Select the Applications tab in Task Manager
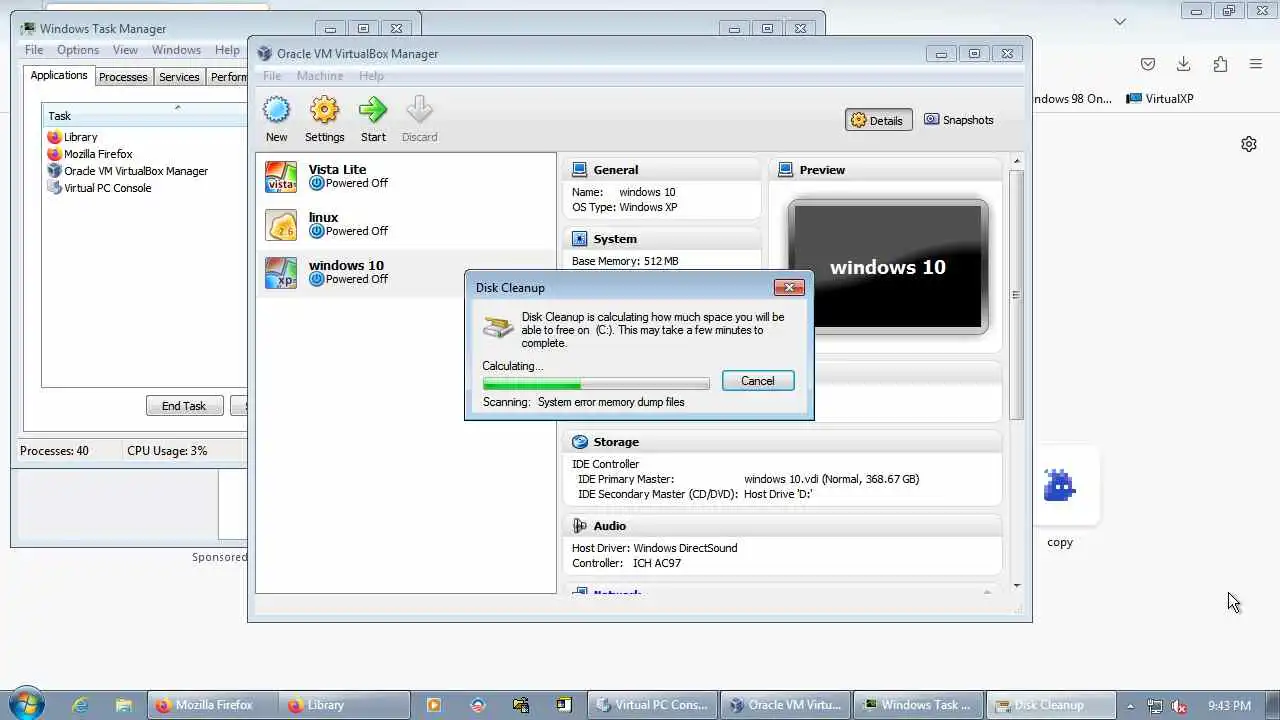The image size is (1280, 720). tap(59, 76)
